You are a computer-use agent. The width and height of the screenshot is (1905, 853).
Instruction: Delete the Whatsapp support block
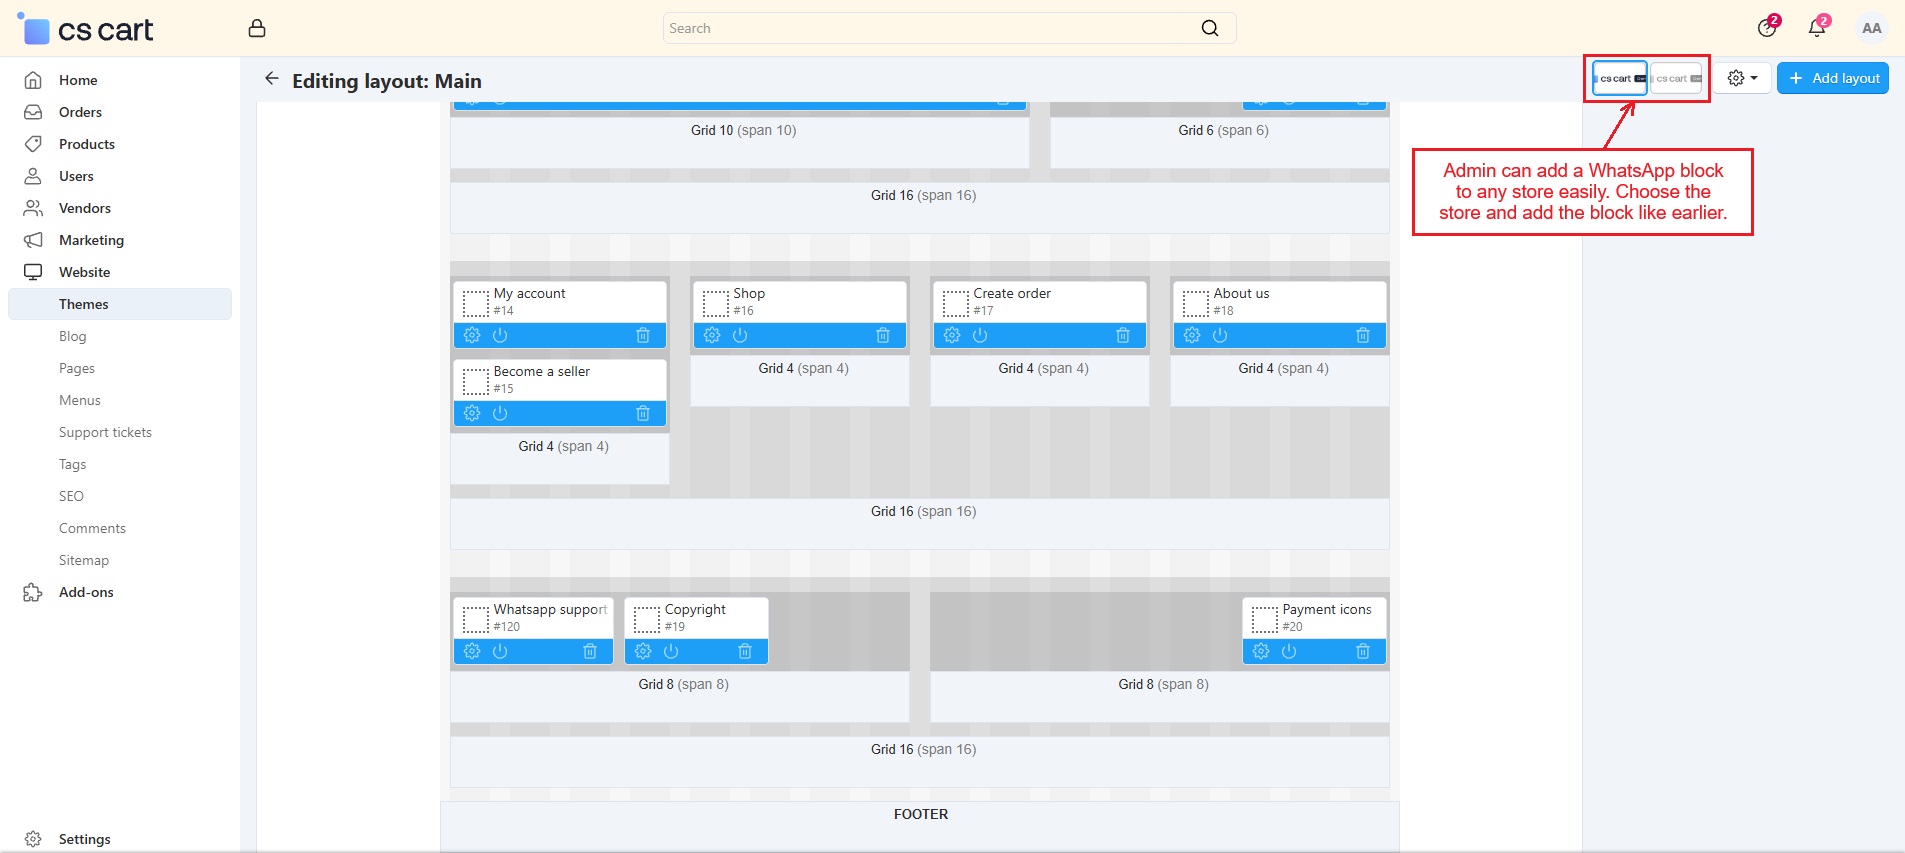click(590, 651)
